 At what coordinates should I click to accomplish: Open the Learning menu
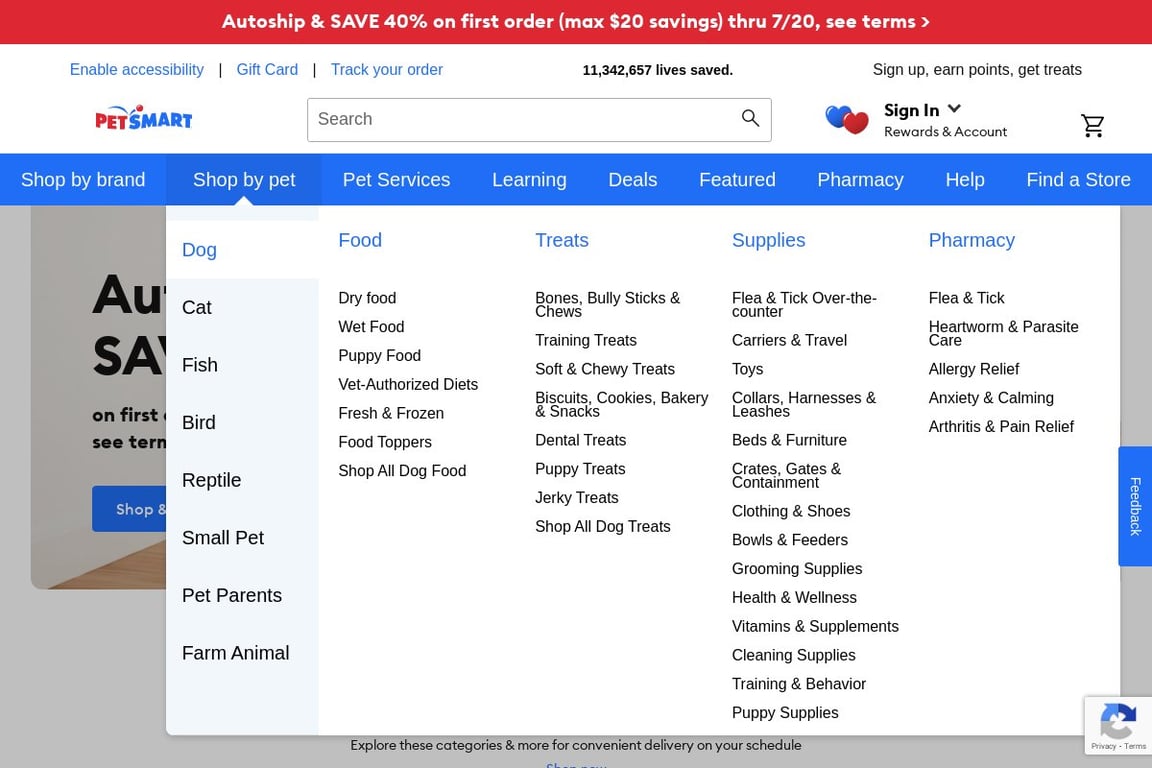coord(529,179)
